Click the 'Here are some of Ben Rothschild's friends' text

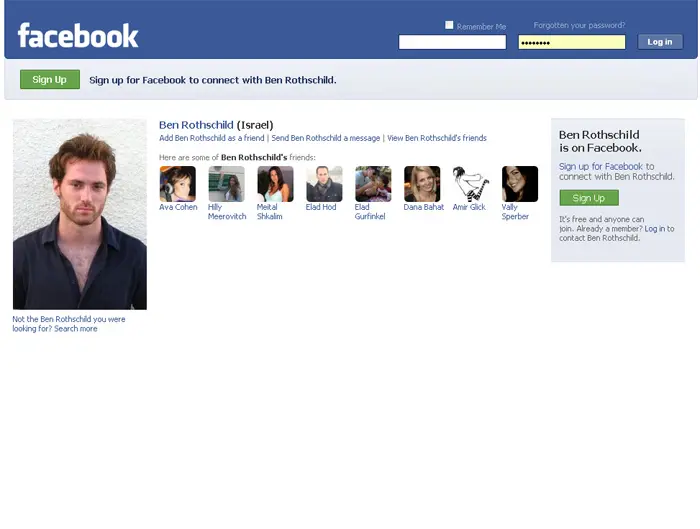pos(237,158)
